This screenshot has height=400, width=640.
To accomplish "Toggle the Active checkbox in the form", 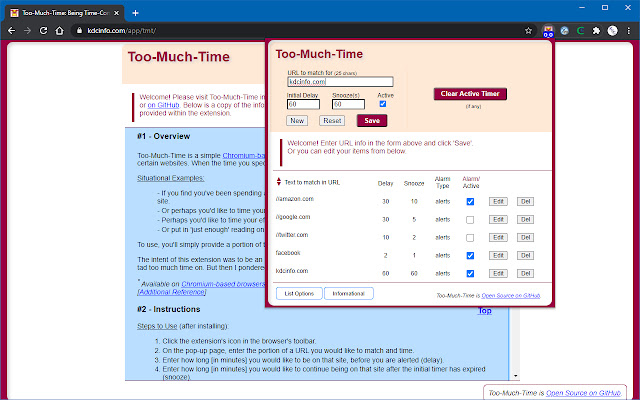I will [x=383, y=104].
